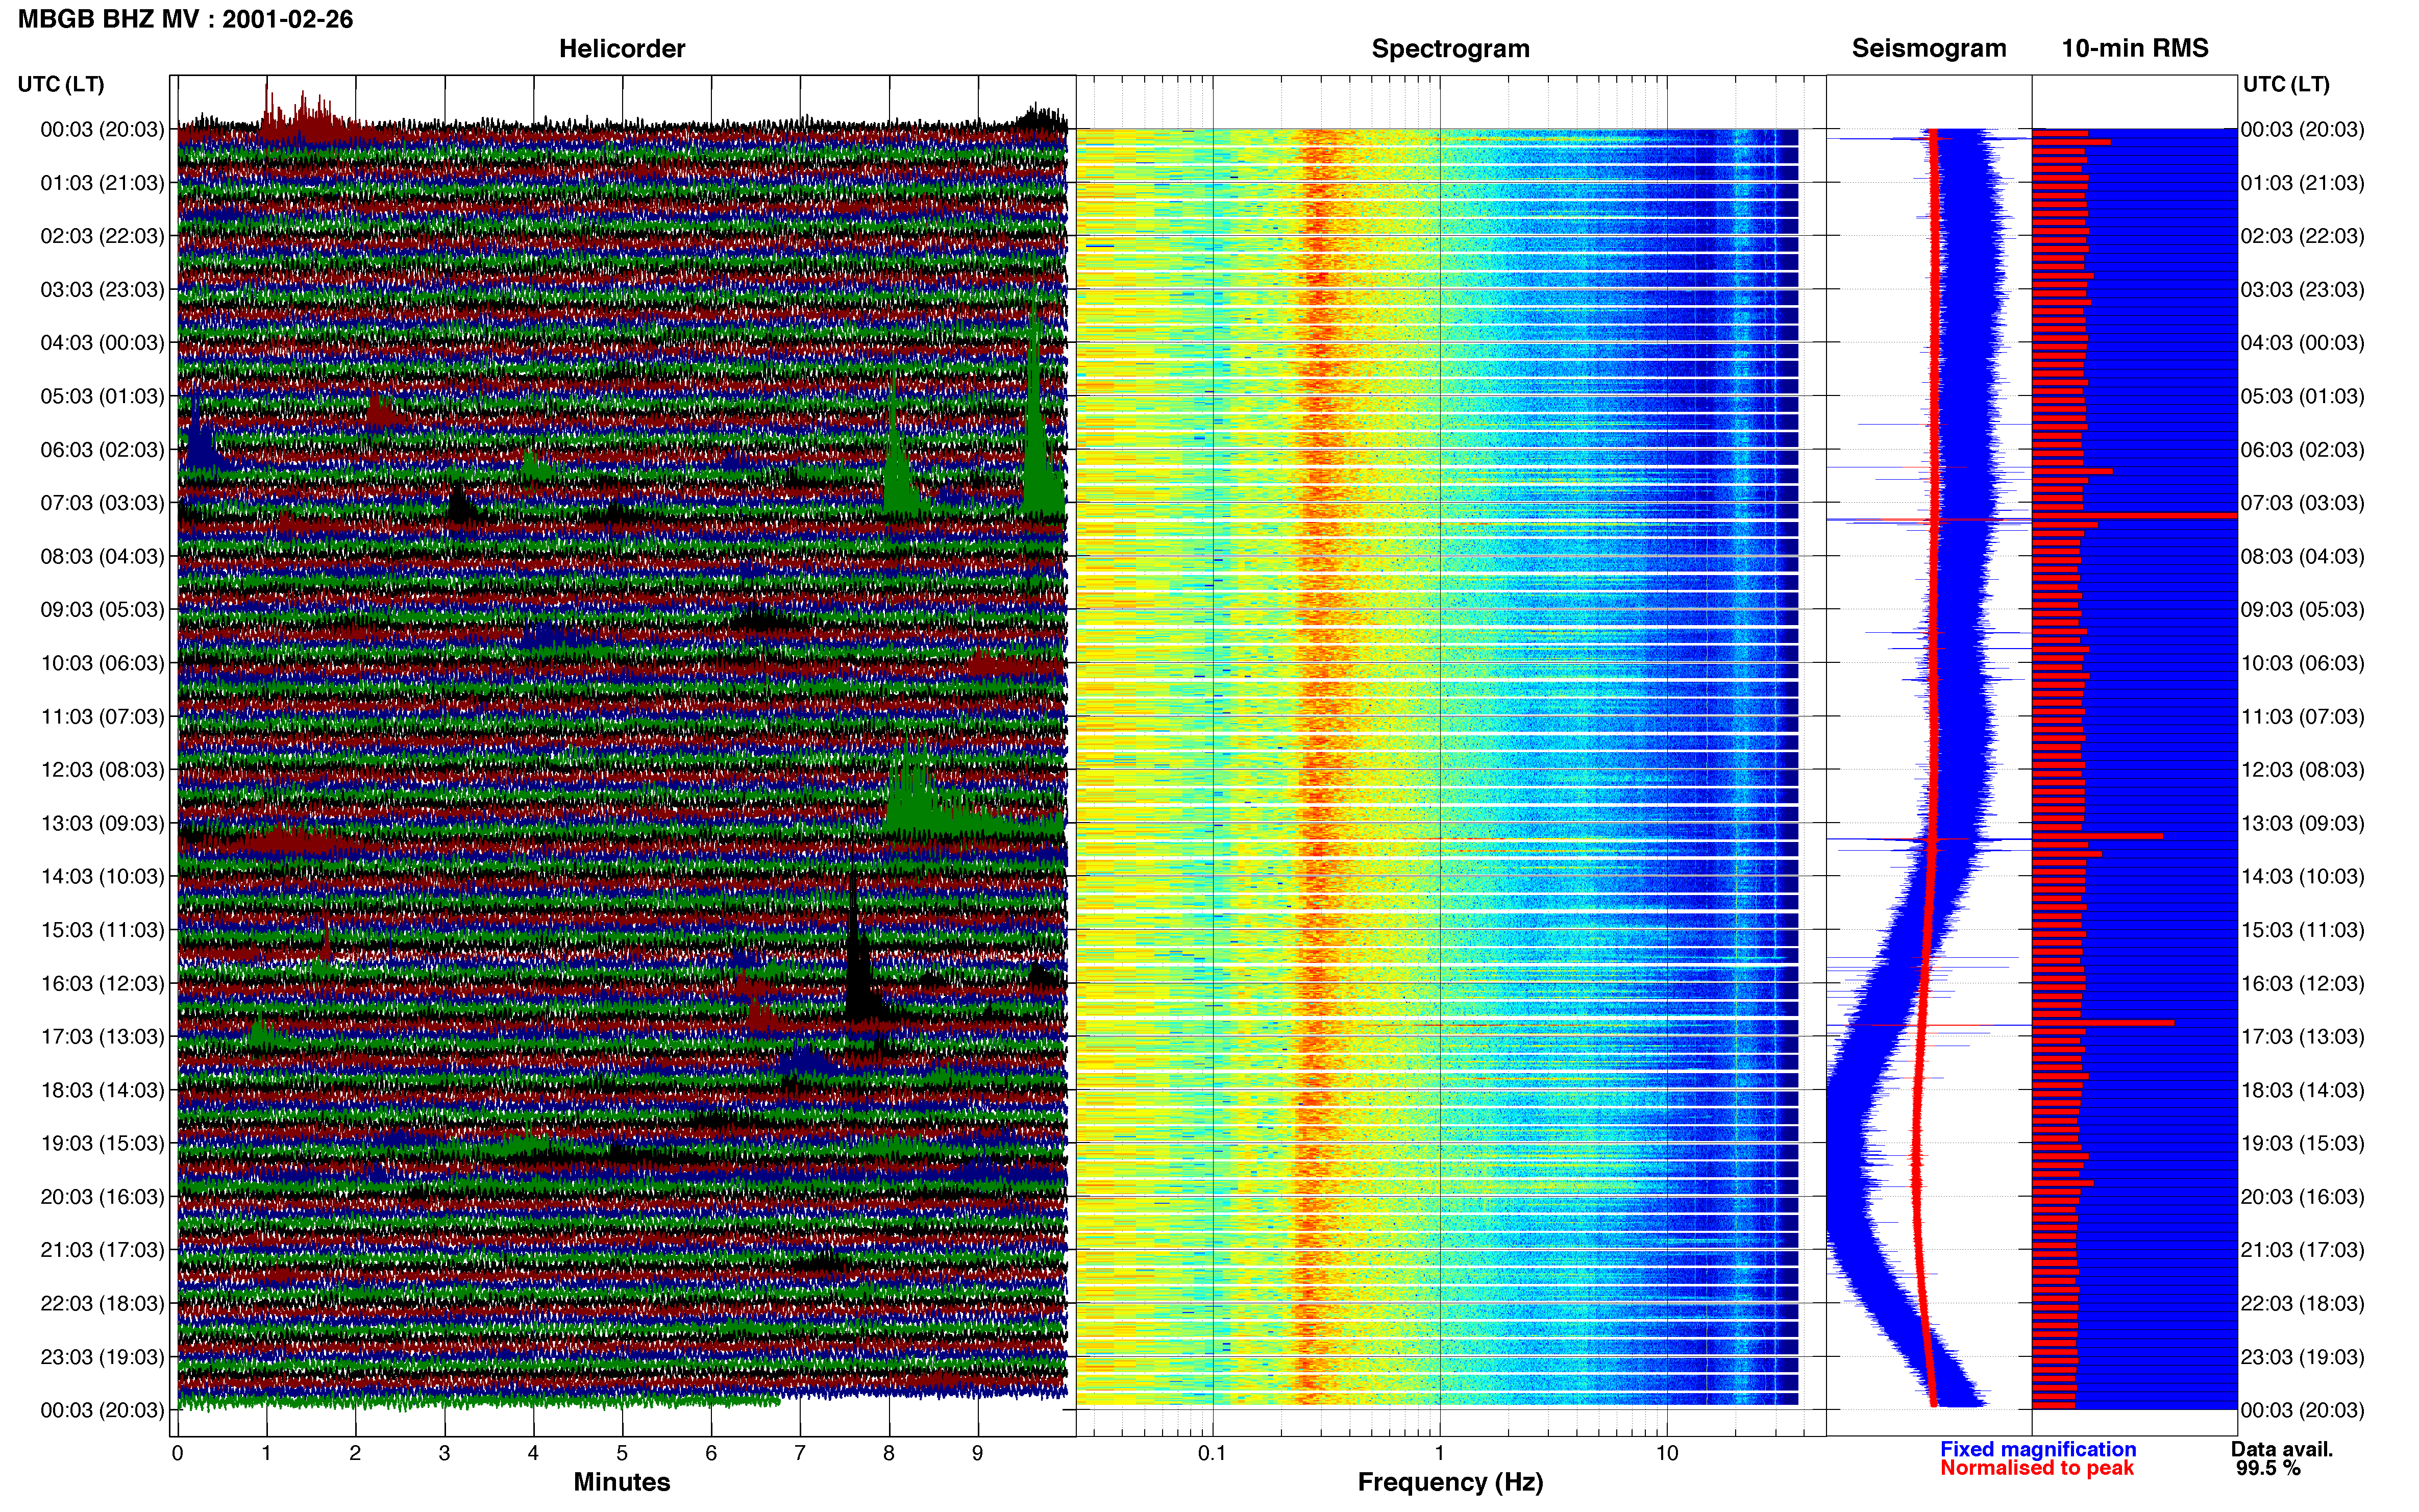The height and width of the screenshot is (1512, 2419).
Task: Click UTC (LT) label beside the Helicorder panel
Action: click(x=61, y=84)
